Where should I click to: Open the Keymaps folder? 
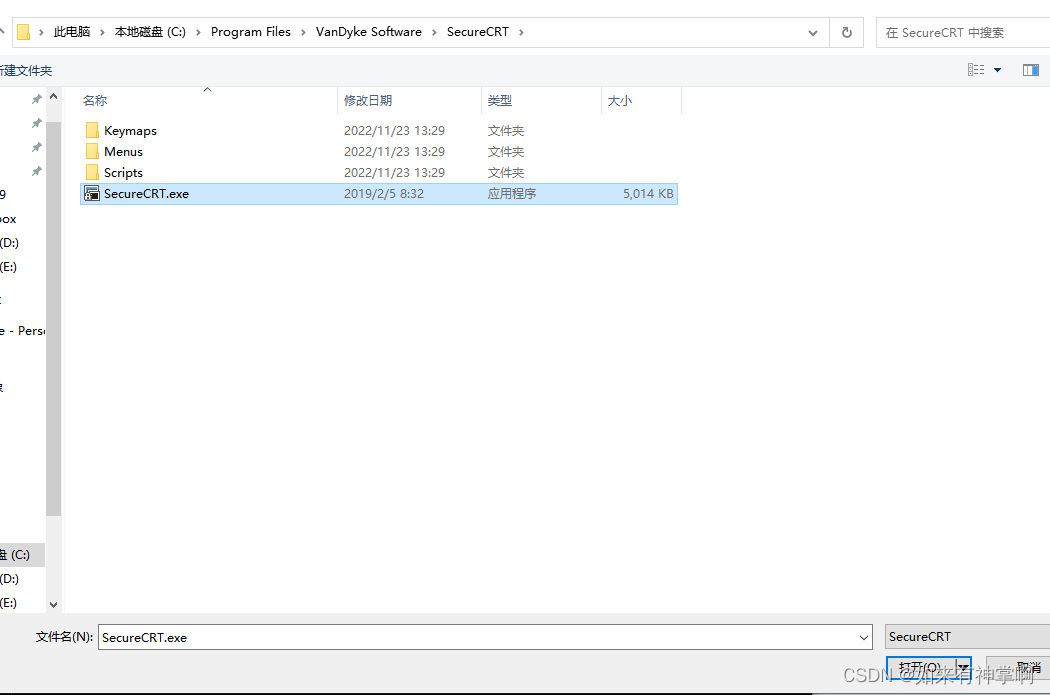128,130
